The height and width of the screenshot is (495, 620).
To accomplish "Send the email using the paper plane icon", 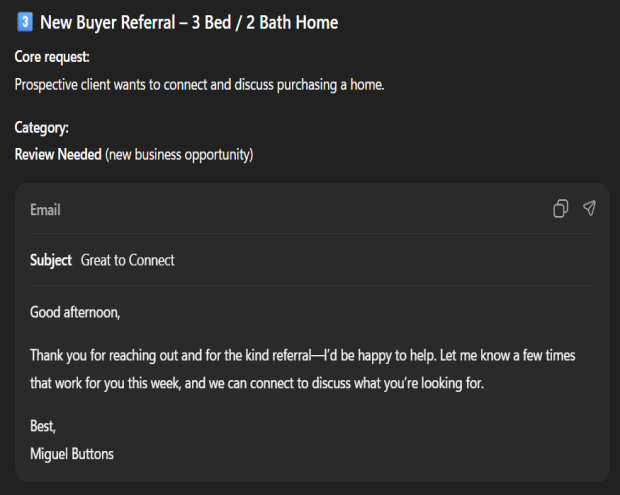I will pyautogui.click(x=590, y=209).
